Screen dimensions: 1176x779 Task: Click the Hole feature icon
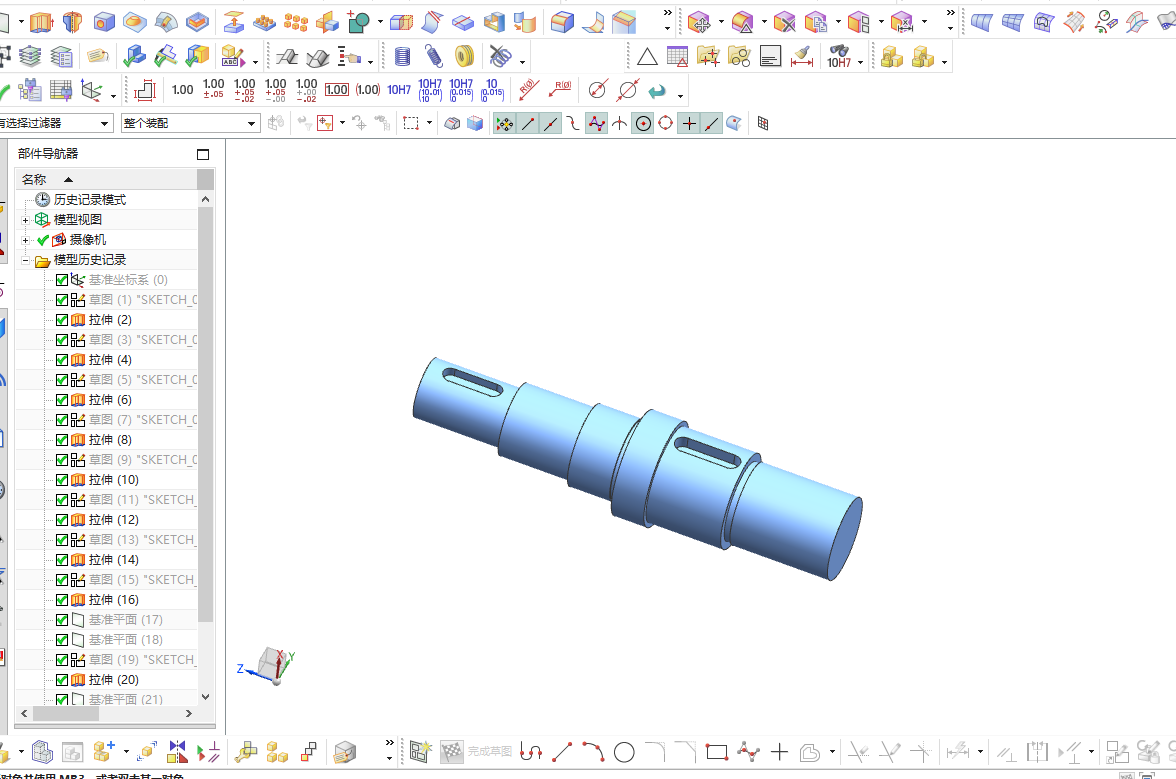pyautogui.click(x=104, y=22)
